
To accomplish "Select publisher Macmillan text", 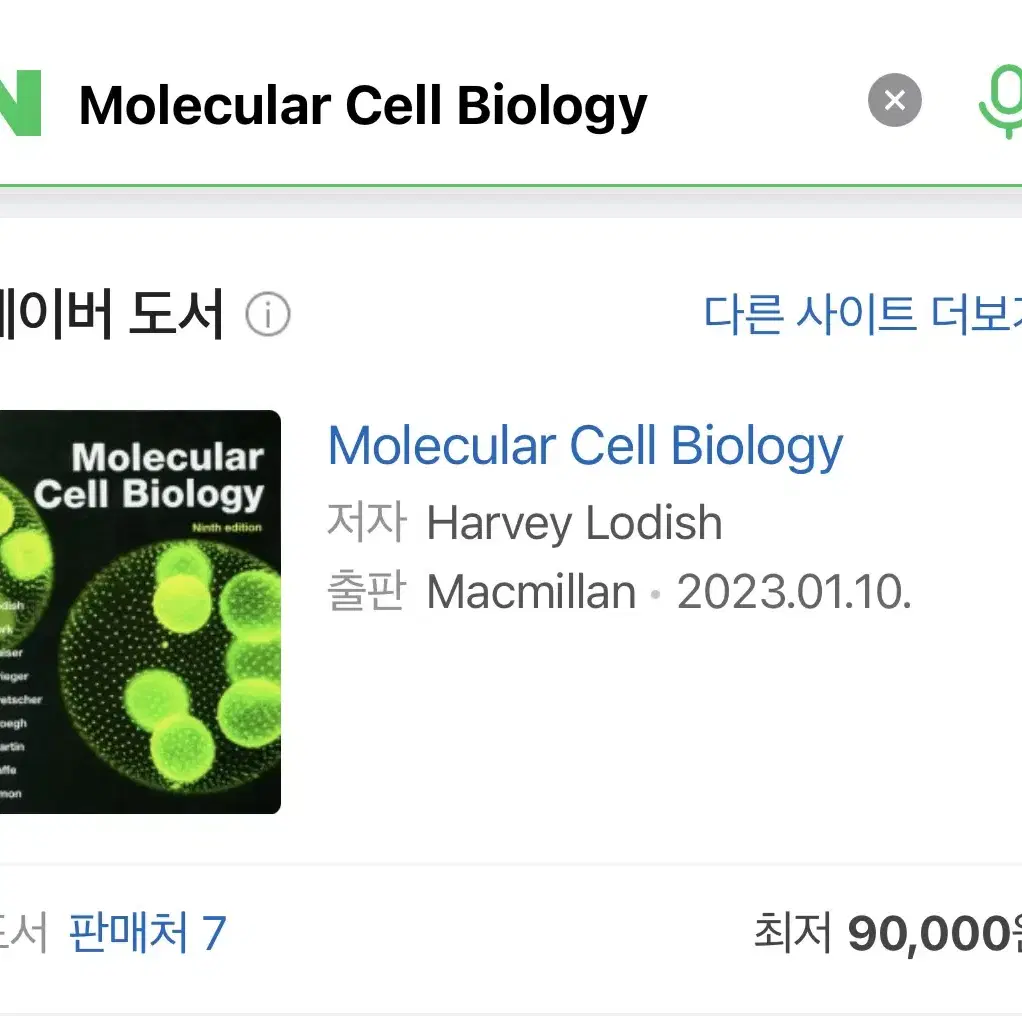I will click(531, 592).
